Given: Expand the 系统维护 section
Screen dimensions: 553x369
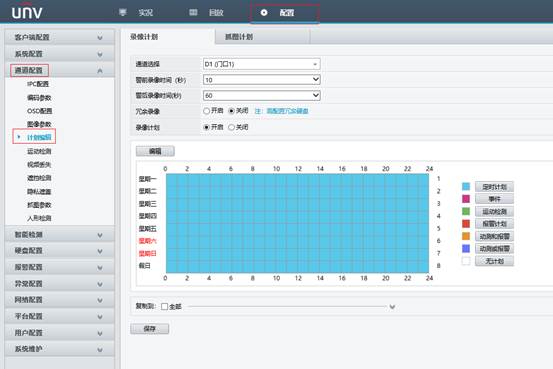Looking at the screenshot, I should pyautogui.click(x=60, y=349).
